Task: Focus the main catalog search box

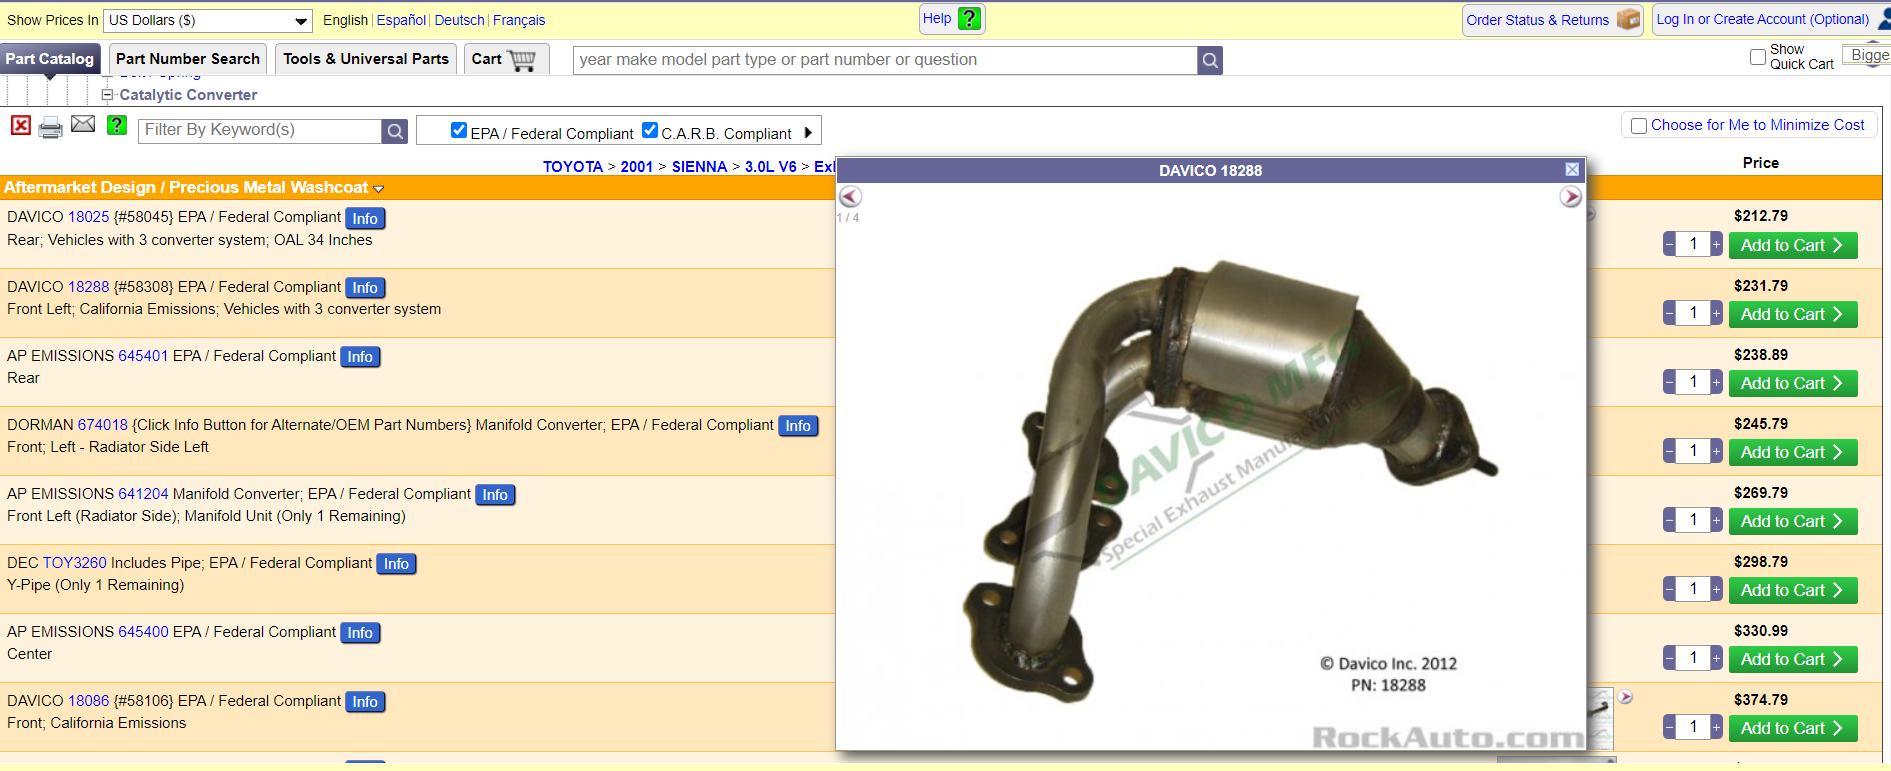Action: pyautogui.click(x=885, y=60)
